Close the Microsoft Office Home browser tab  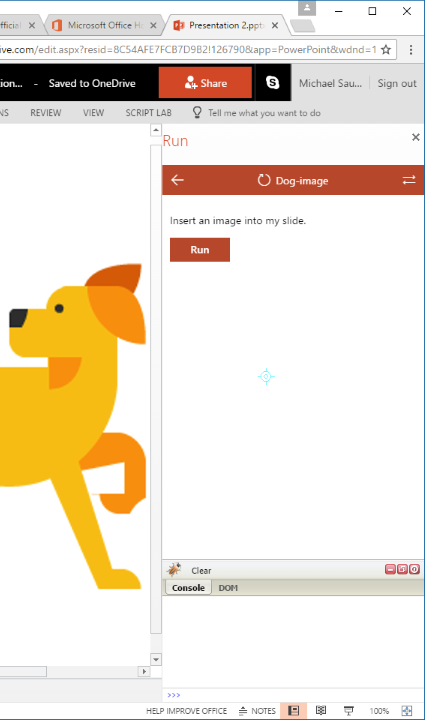click(x=153, y=25)
